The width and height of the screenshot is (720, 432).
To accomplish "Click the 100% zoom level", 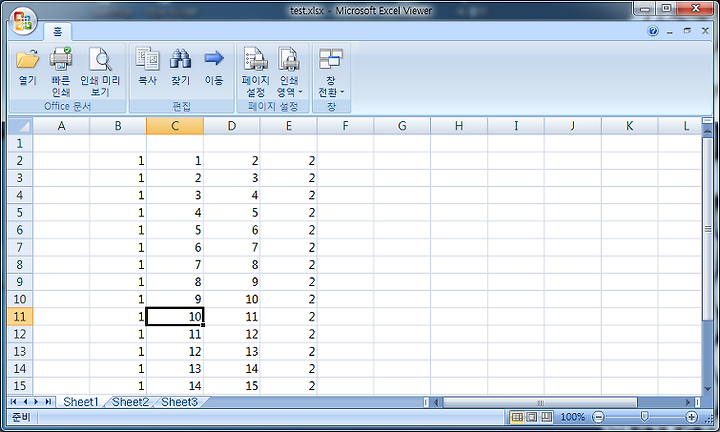I will point(573,417).
